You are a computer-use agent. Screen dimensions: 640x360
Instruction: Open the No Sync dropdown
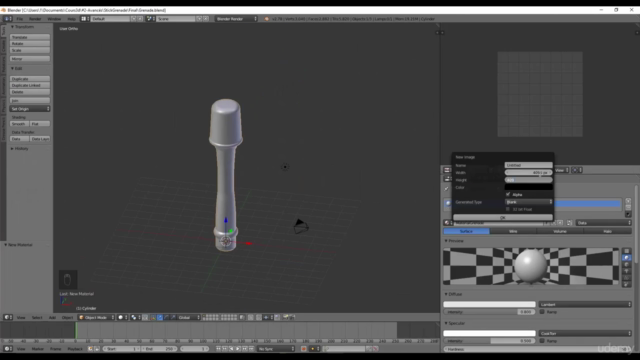[x=276, y=349]
